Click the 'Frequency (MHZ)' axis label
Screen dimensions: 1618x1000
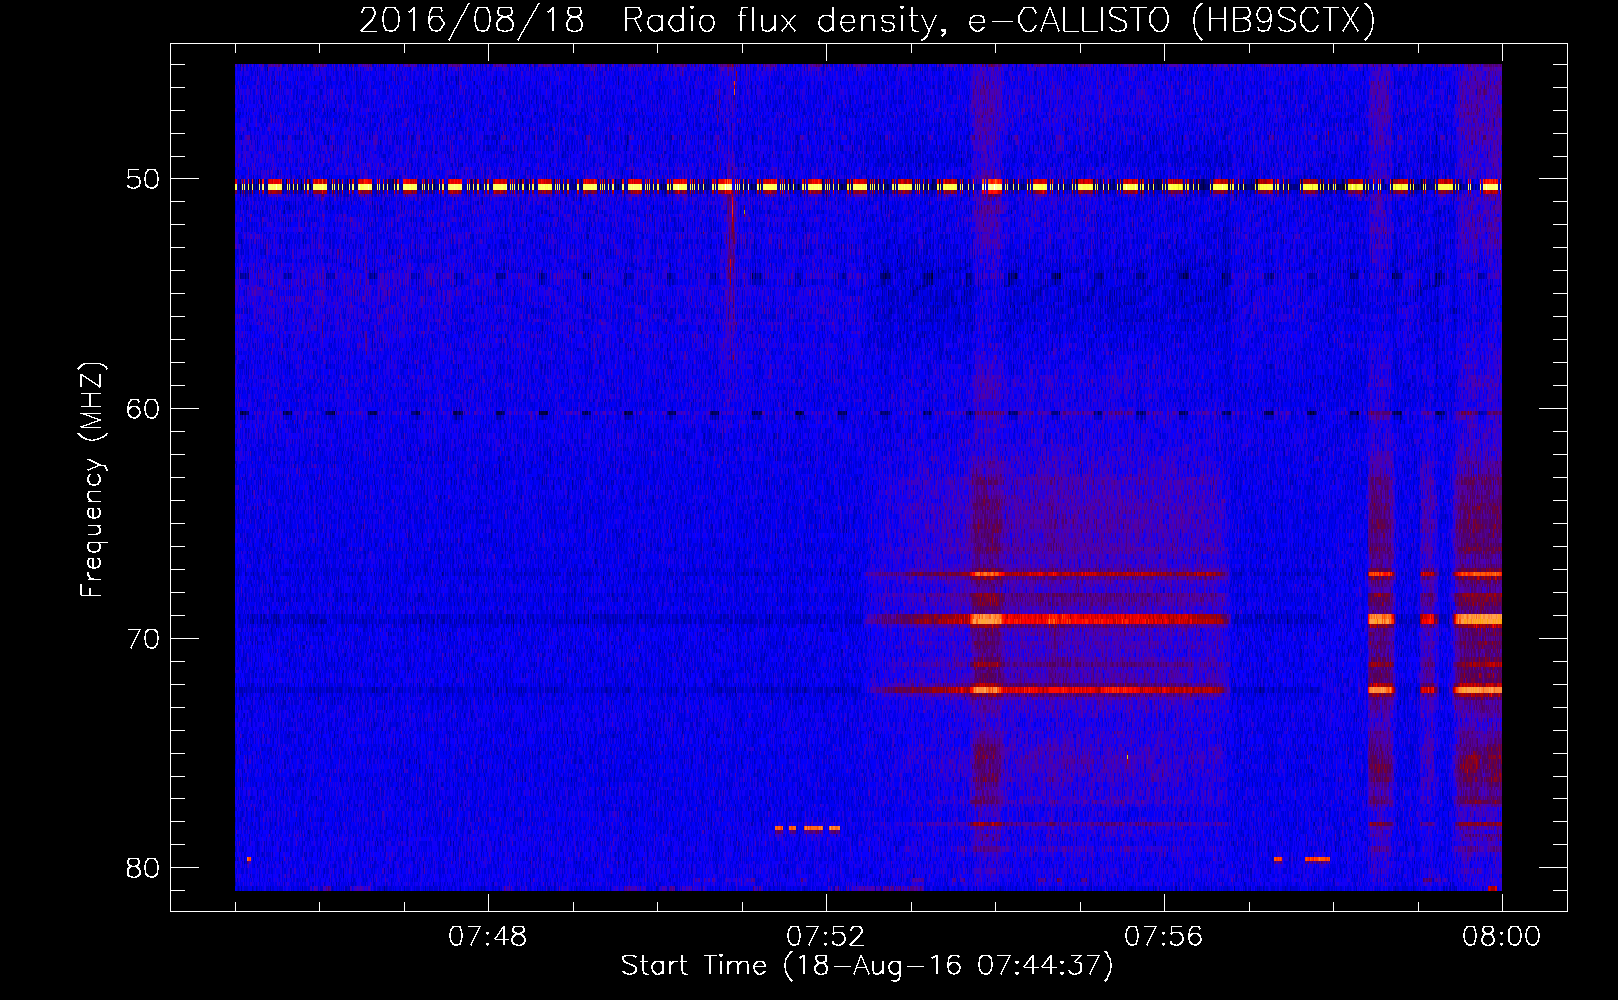pyautogui.click(x=92, y=480)
